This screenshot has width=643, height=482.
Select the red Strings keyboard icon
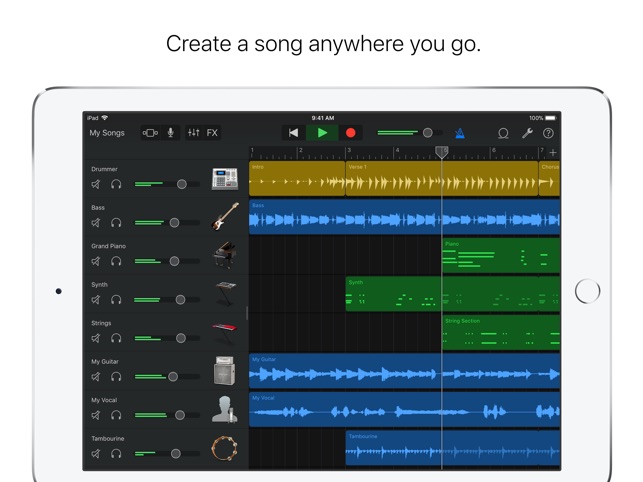tap(225, 332)
